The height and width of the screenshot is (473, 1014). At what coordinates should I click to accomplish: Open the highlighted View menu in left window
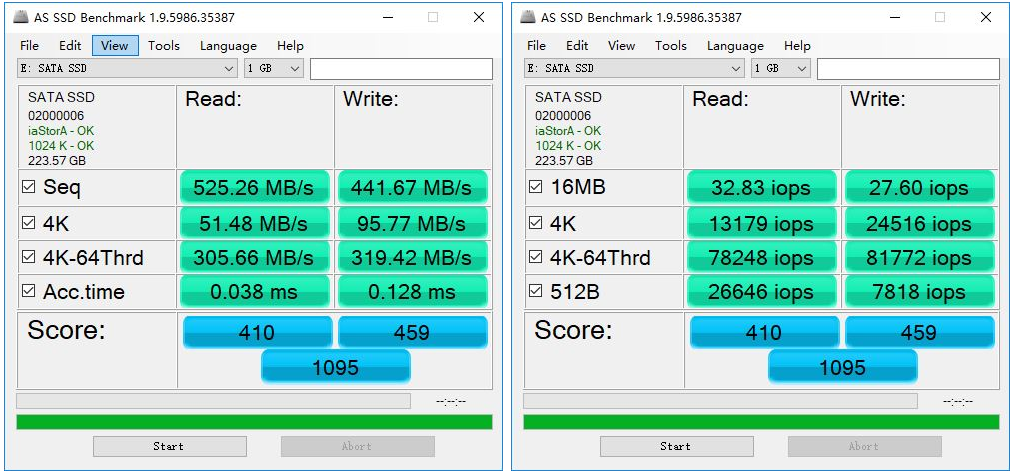[115, 46]
